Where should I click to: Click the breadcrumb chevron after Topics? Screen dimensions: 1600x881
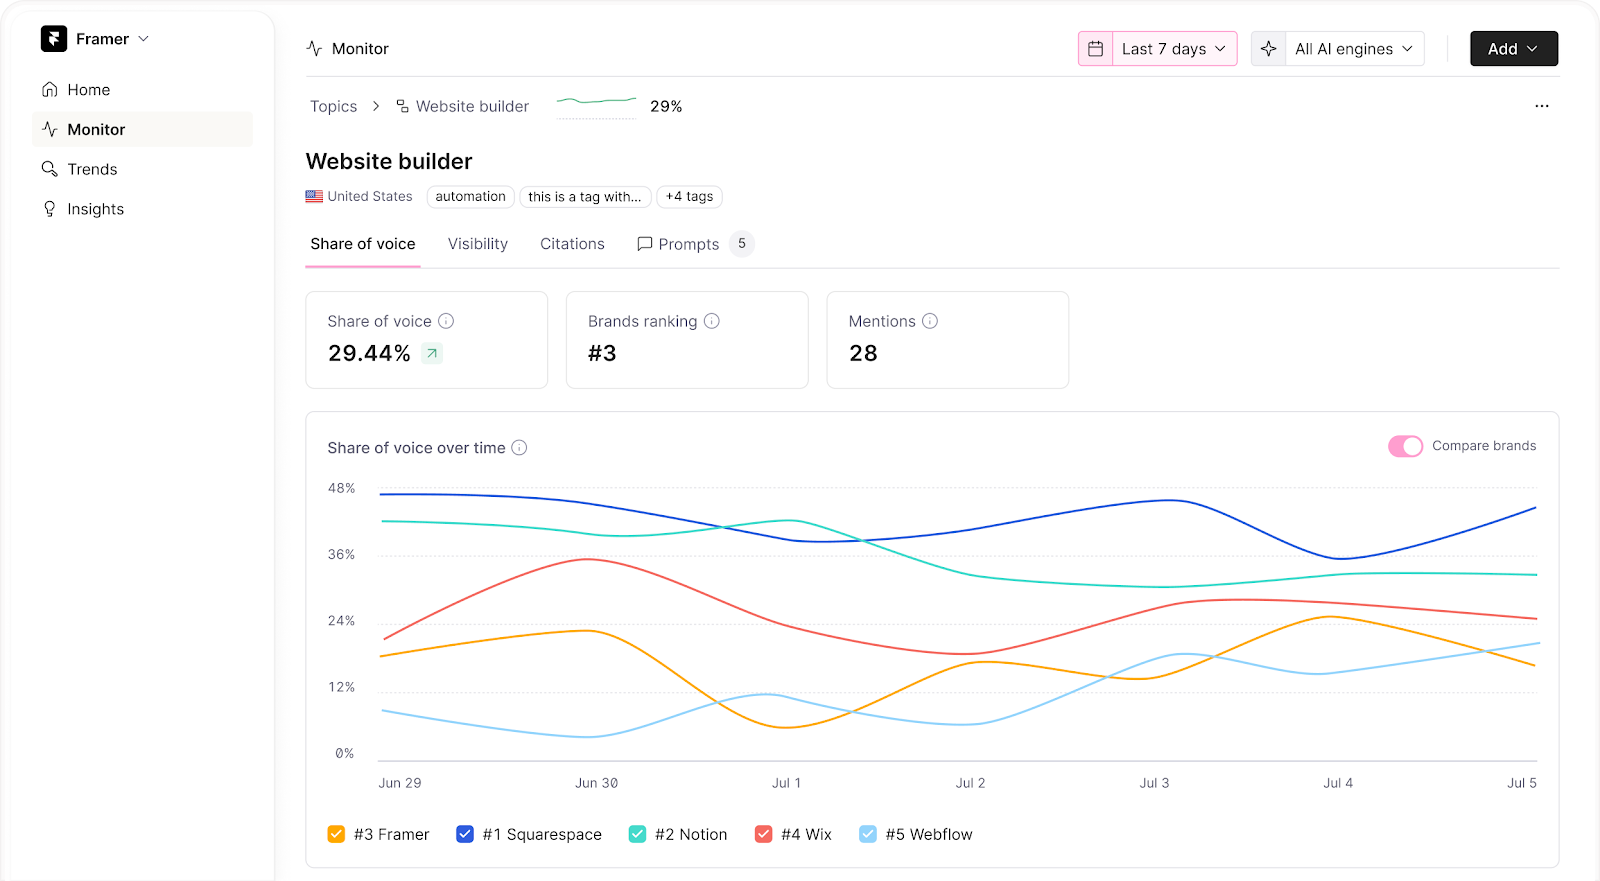[376, 106]
